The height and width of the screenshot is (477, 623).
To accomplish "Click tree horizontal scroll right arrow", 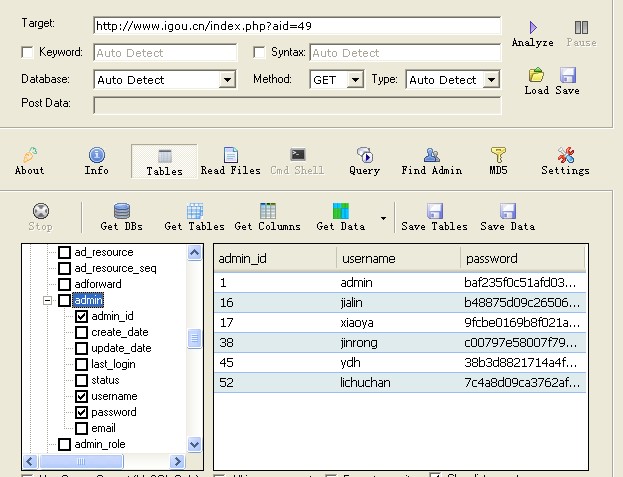I will [x=178, y=461].
